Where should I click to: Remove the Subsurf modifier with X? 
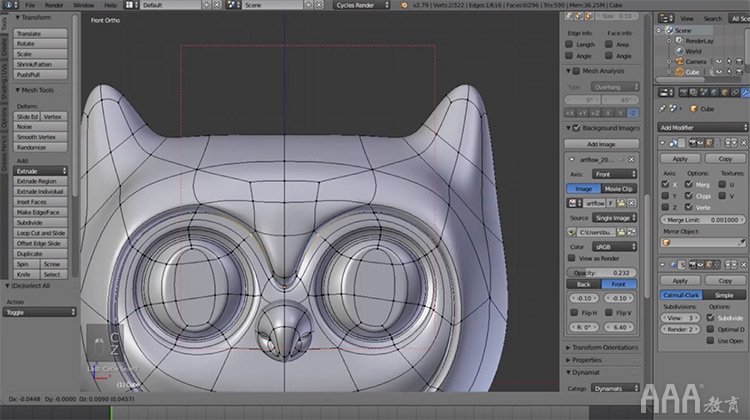click(x=744, y=265)
